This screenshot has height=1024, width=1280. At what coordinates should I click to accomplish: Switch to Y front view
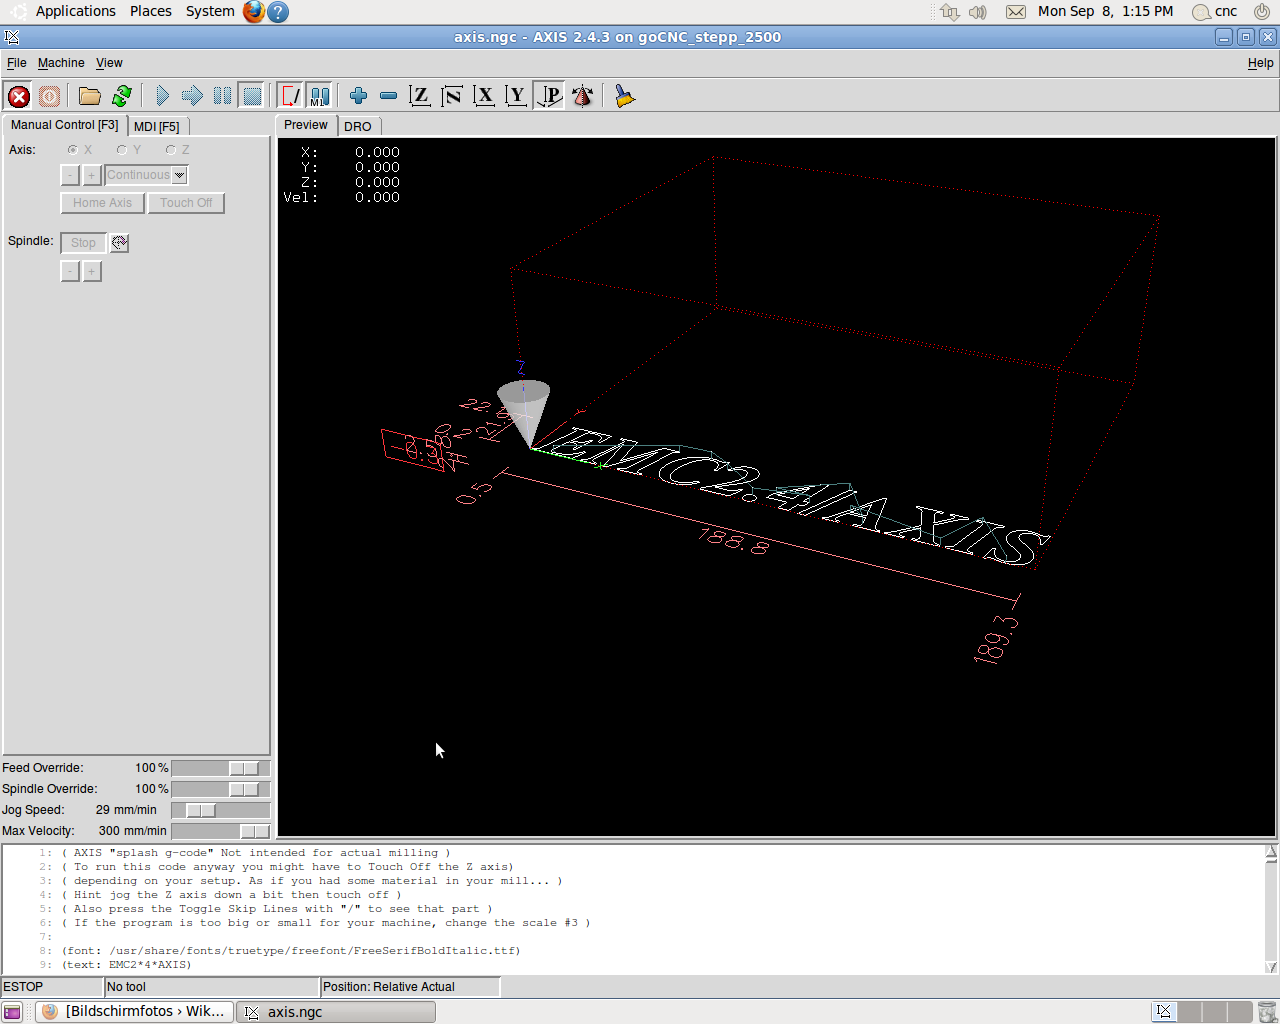[516, 96]
